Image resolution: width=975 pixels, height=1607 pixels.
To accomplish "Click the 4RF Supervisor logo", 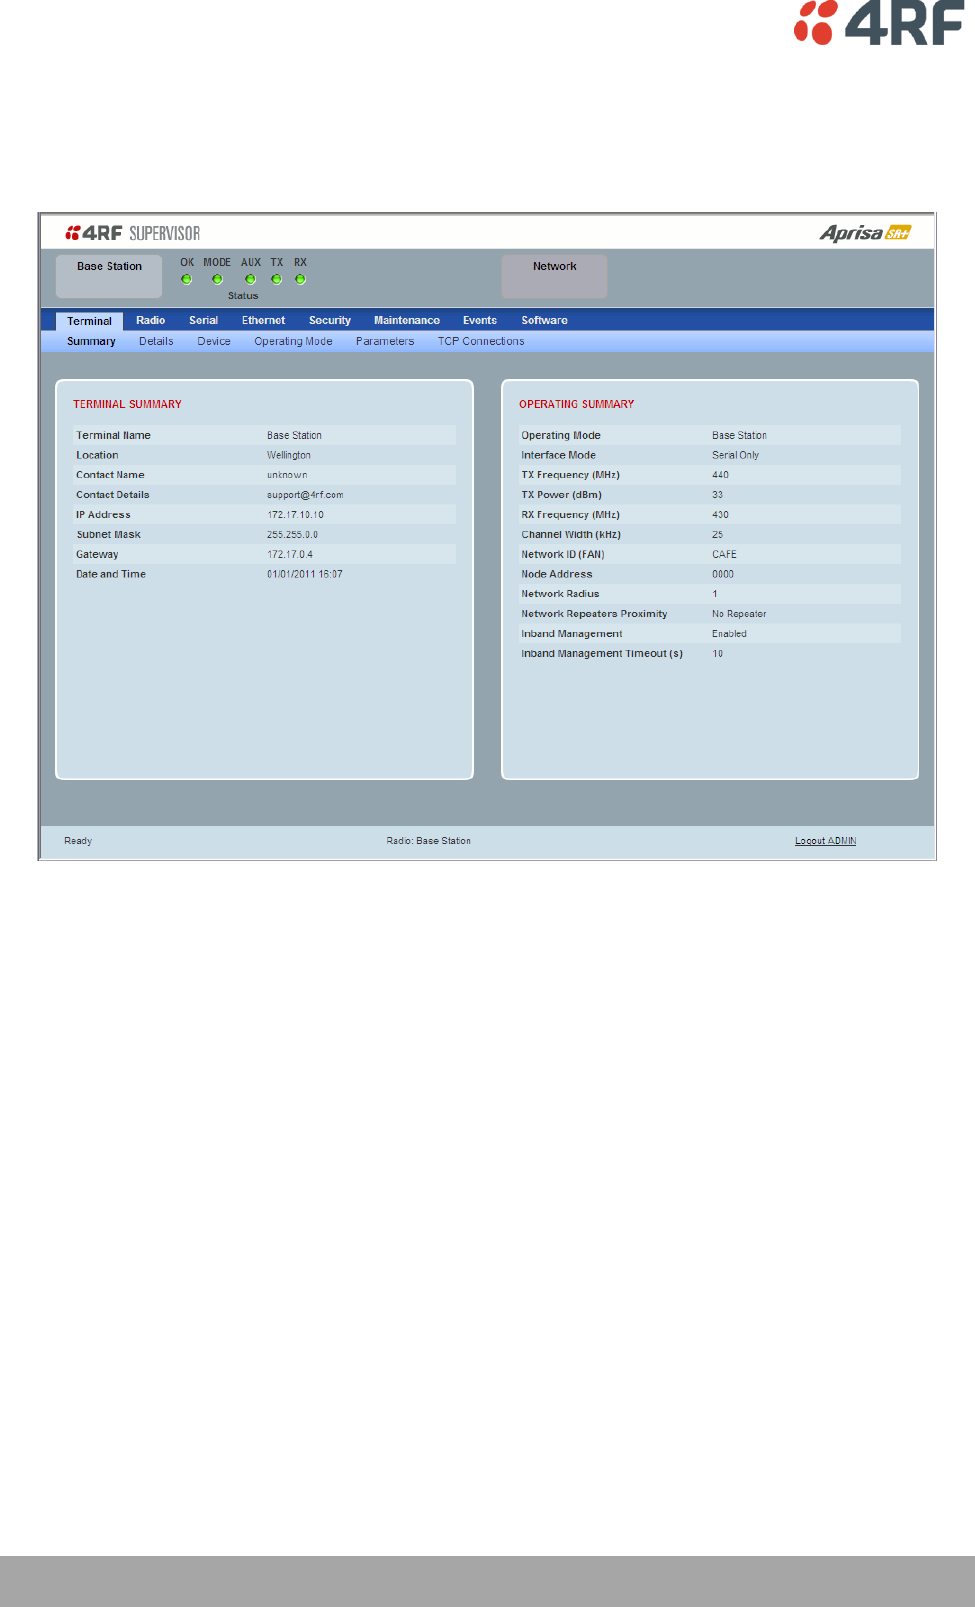I will pos(133,233).
